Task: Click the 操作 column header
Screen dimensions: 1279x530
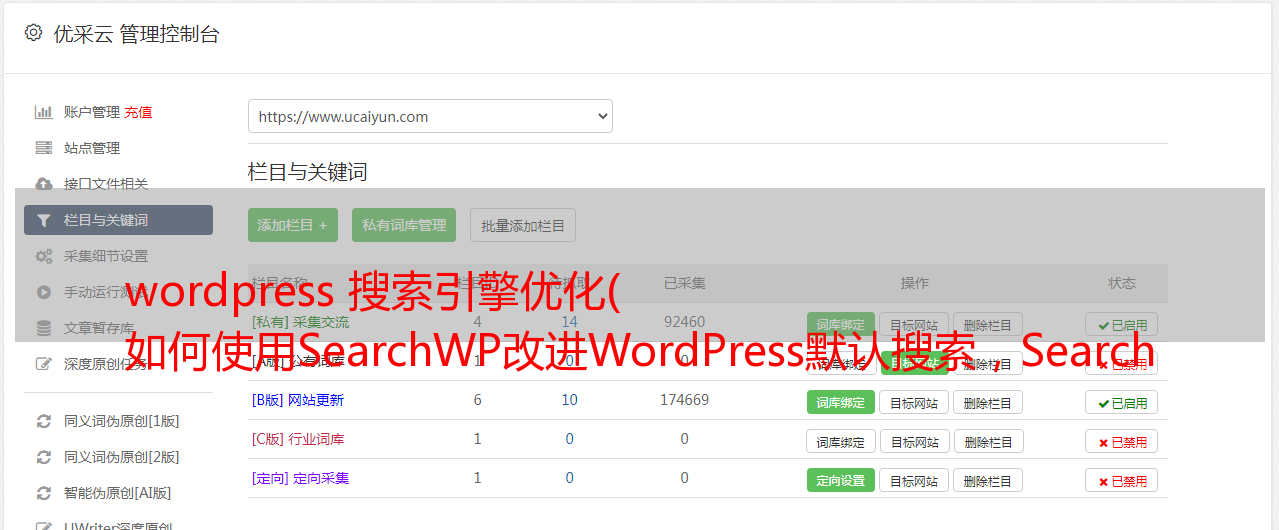Action: 914,283
